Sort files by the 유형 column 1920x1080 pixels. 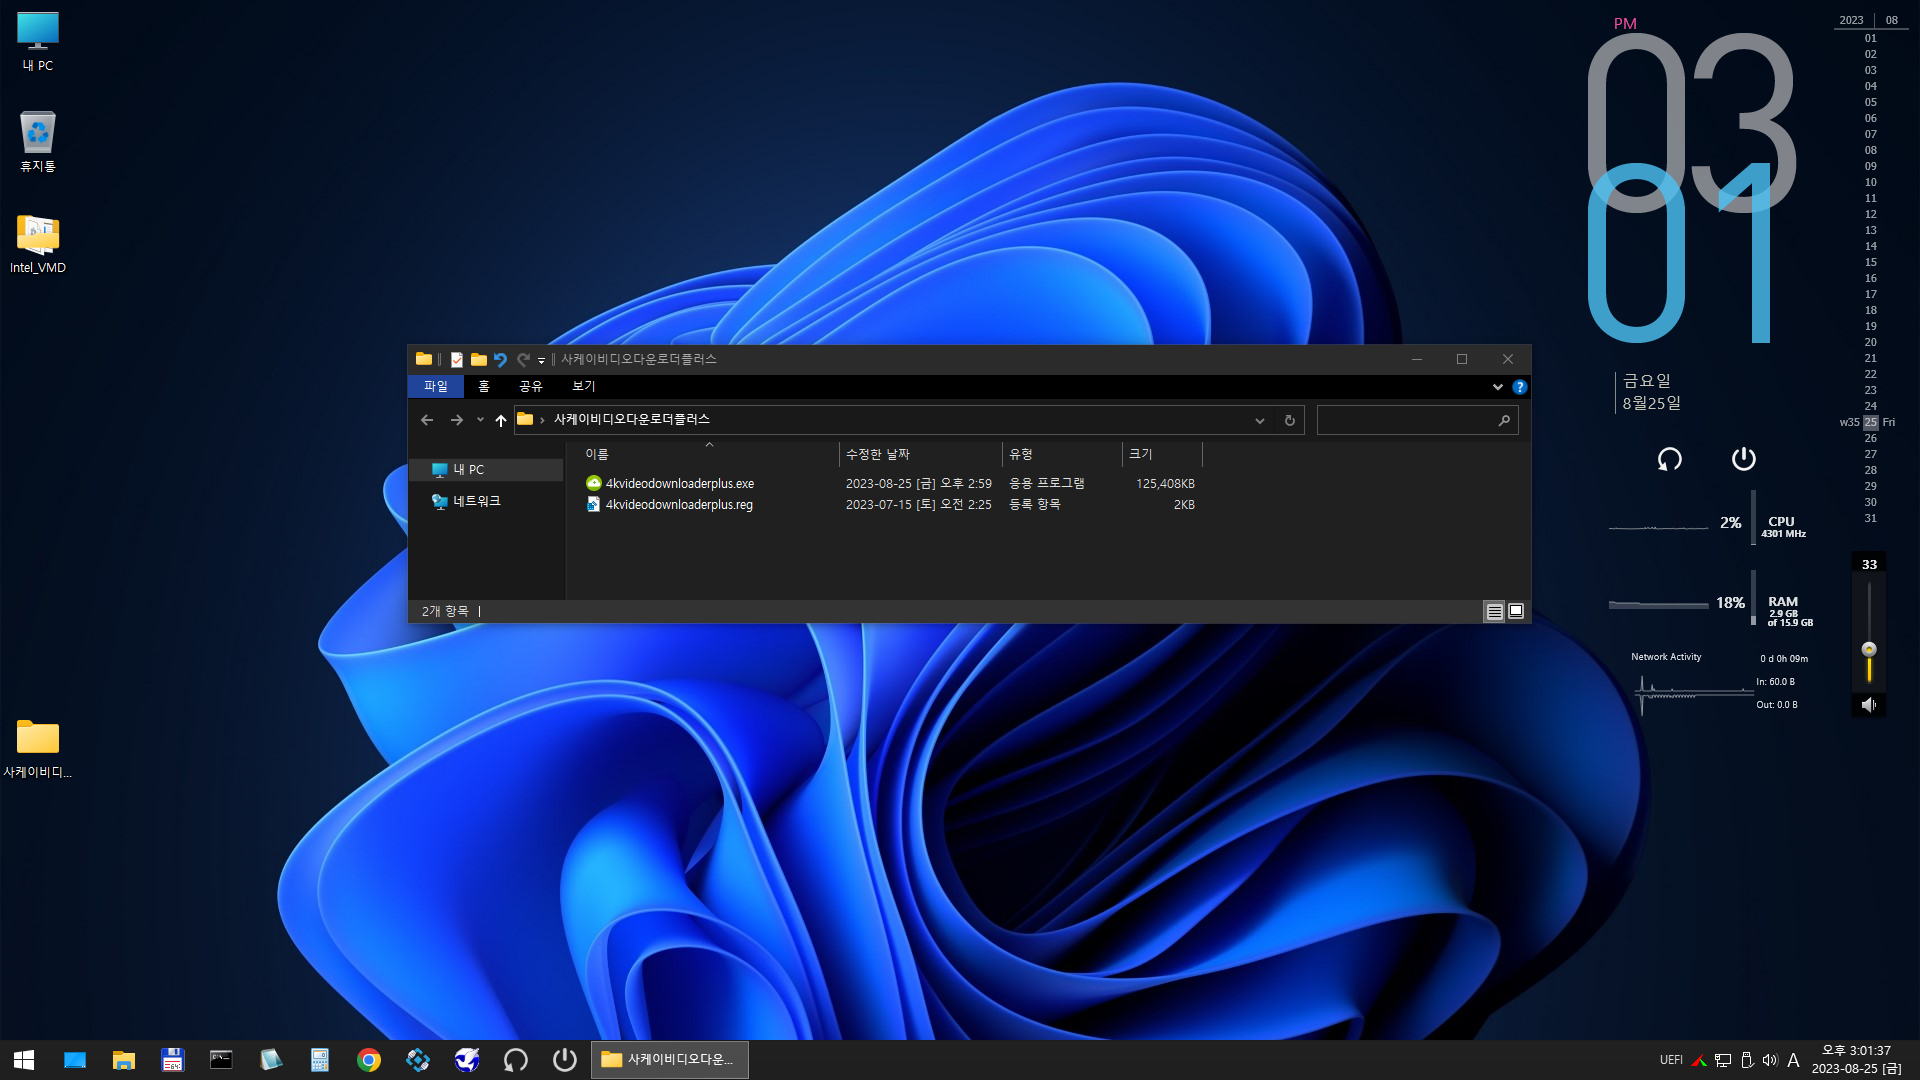click(x=1062, y=454)
